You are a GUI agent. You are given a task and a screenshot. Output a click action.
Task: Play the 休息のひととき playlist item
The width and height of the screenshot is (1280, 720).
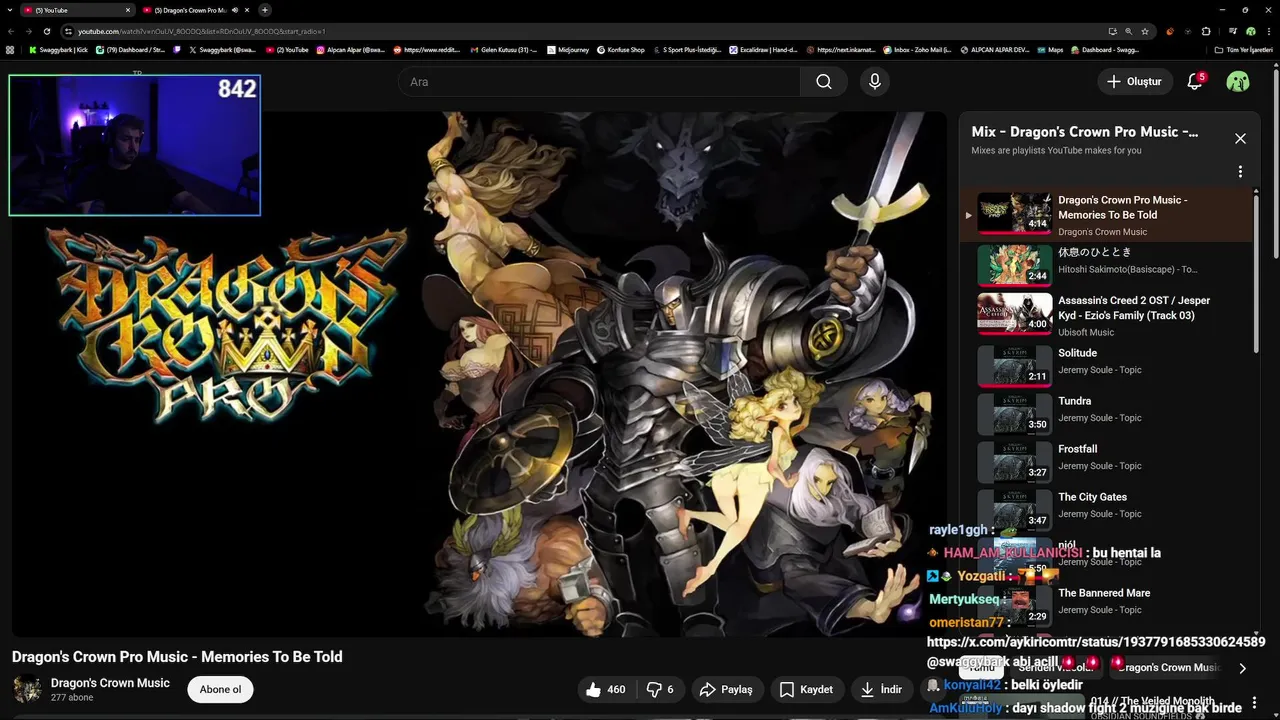1105,264
